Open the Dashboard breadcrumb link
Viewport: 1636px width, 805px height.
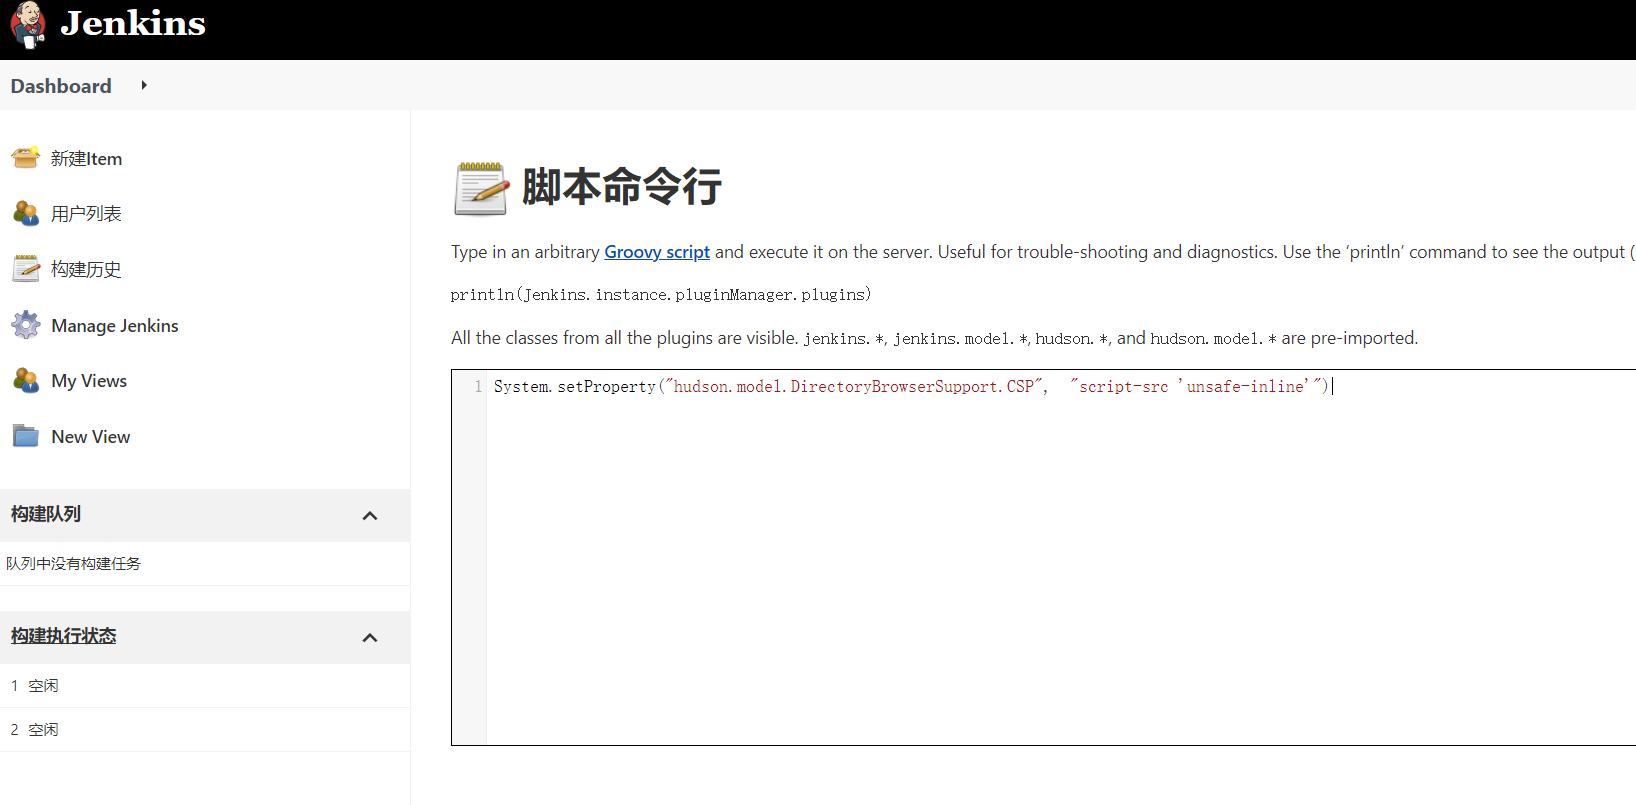pyautogui.click(x=61, y=86)
